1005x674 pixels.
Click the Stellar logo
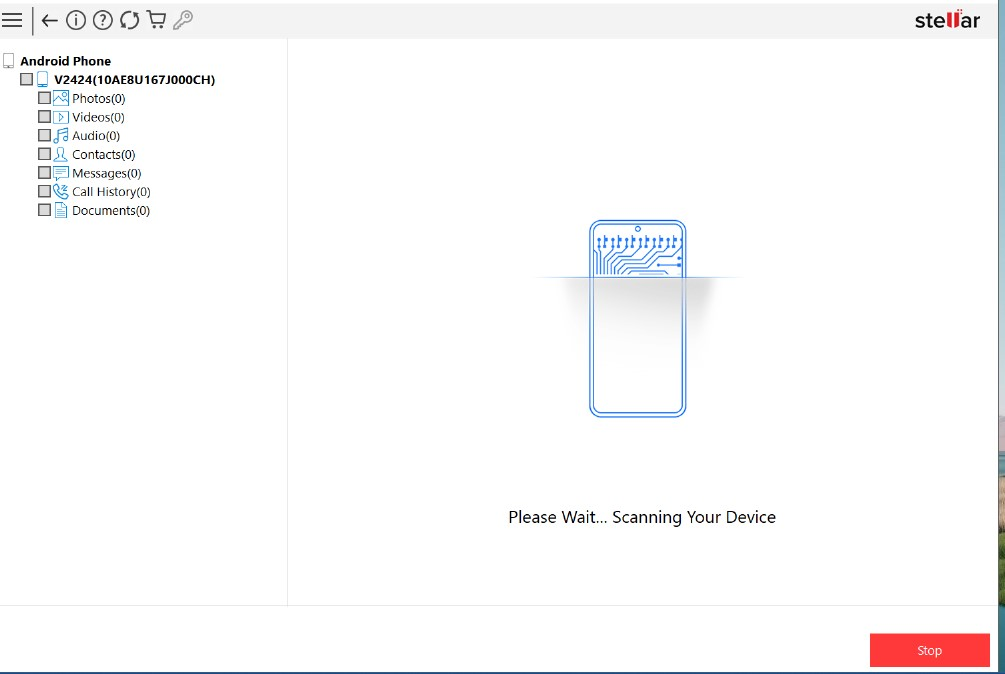[x=947, y=20]
